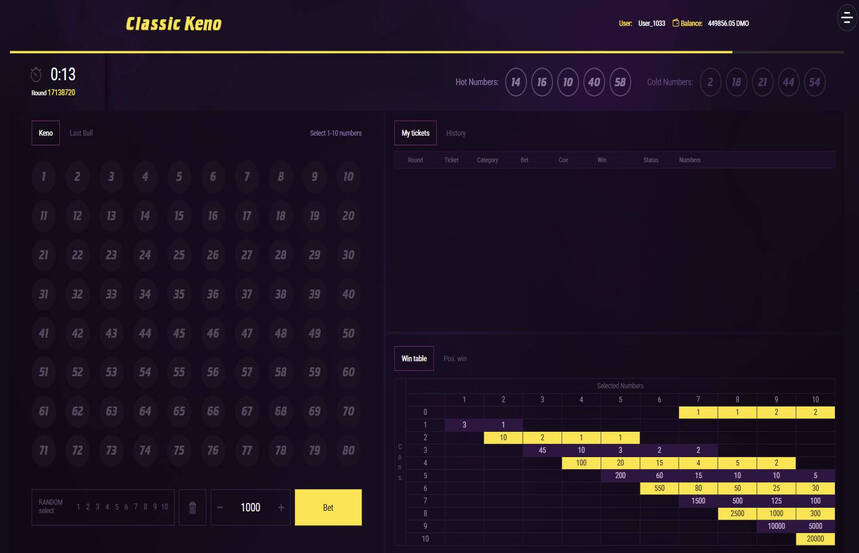
Task: Random select 7 numbers
Action: [135, 507]
